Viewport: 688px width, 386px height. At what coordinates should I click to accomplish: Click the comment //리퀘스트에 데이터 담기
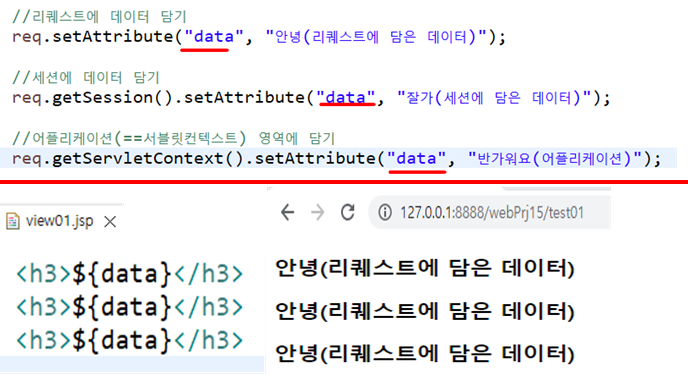pyautogui.click(x=100, y=17)
